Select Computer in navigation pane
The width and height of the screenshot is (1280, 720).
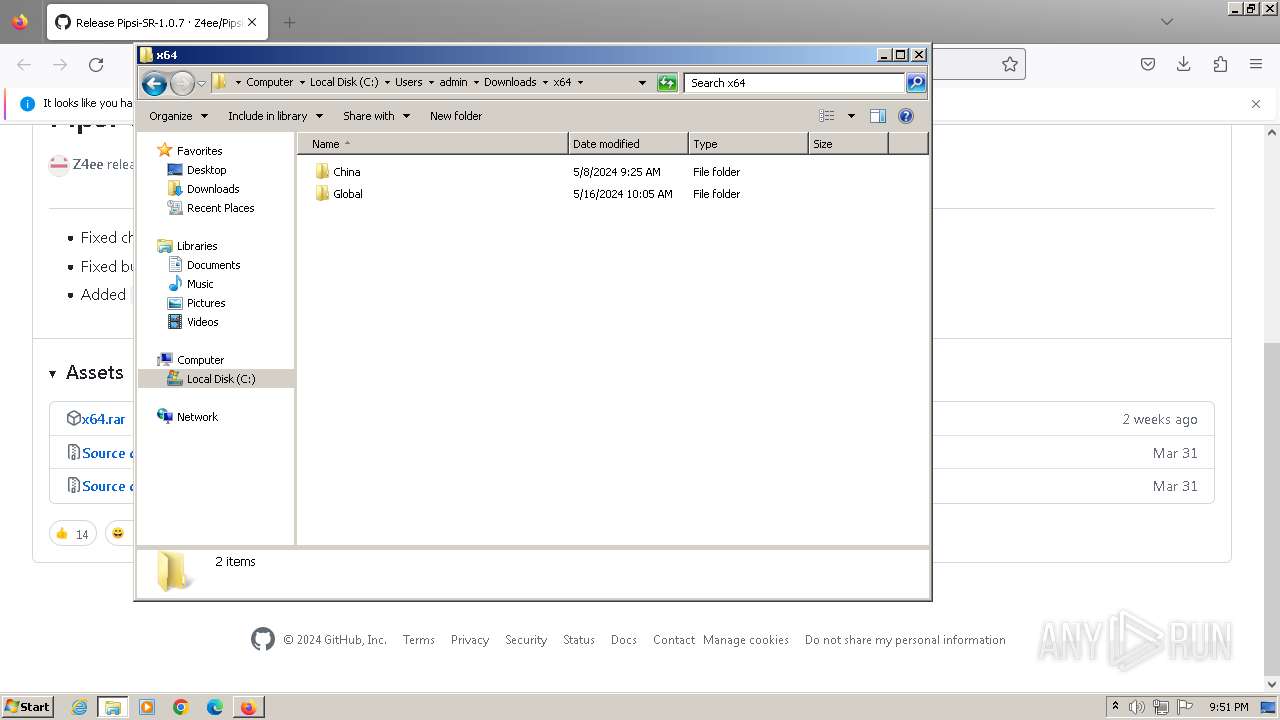pos(200,360)
